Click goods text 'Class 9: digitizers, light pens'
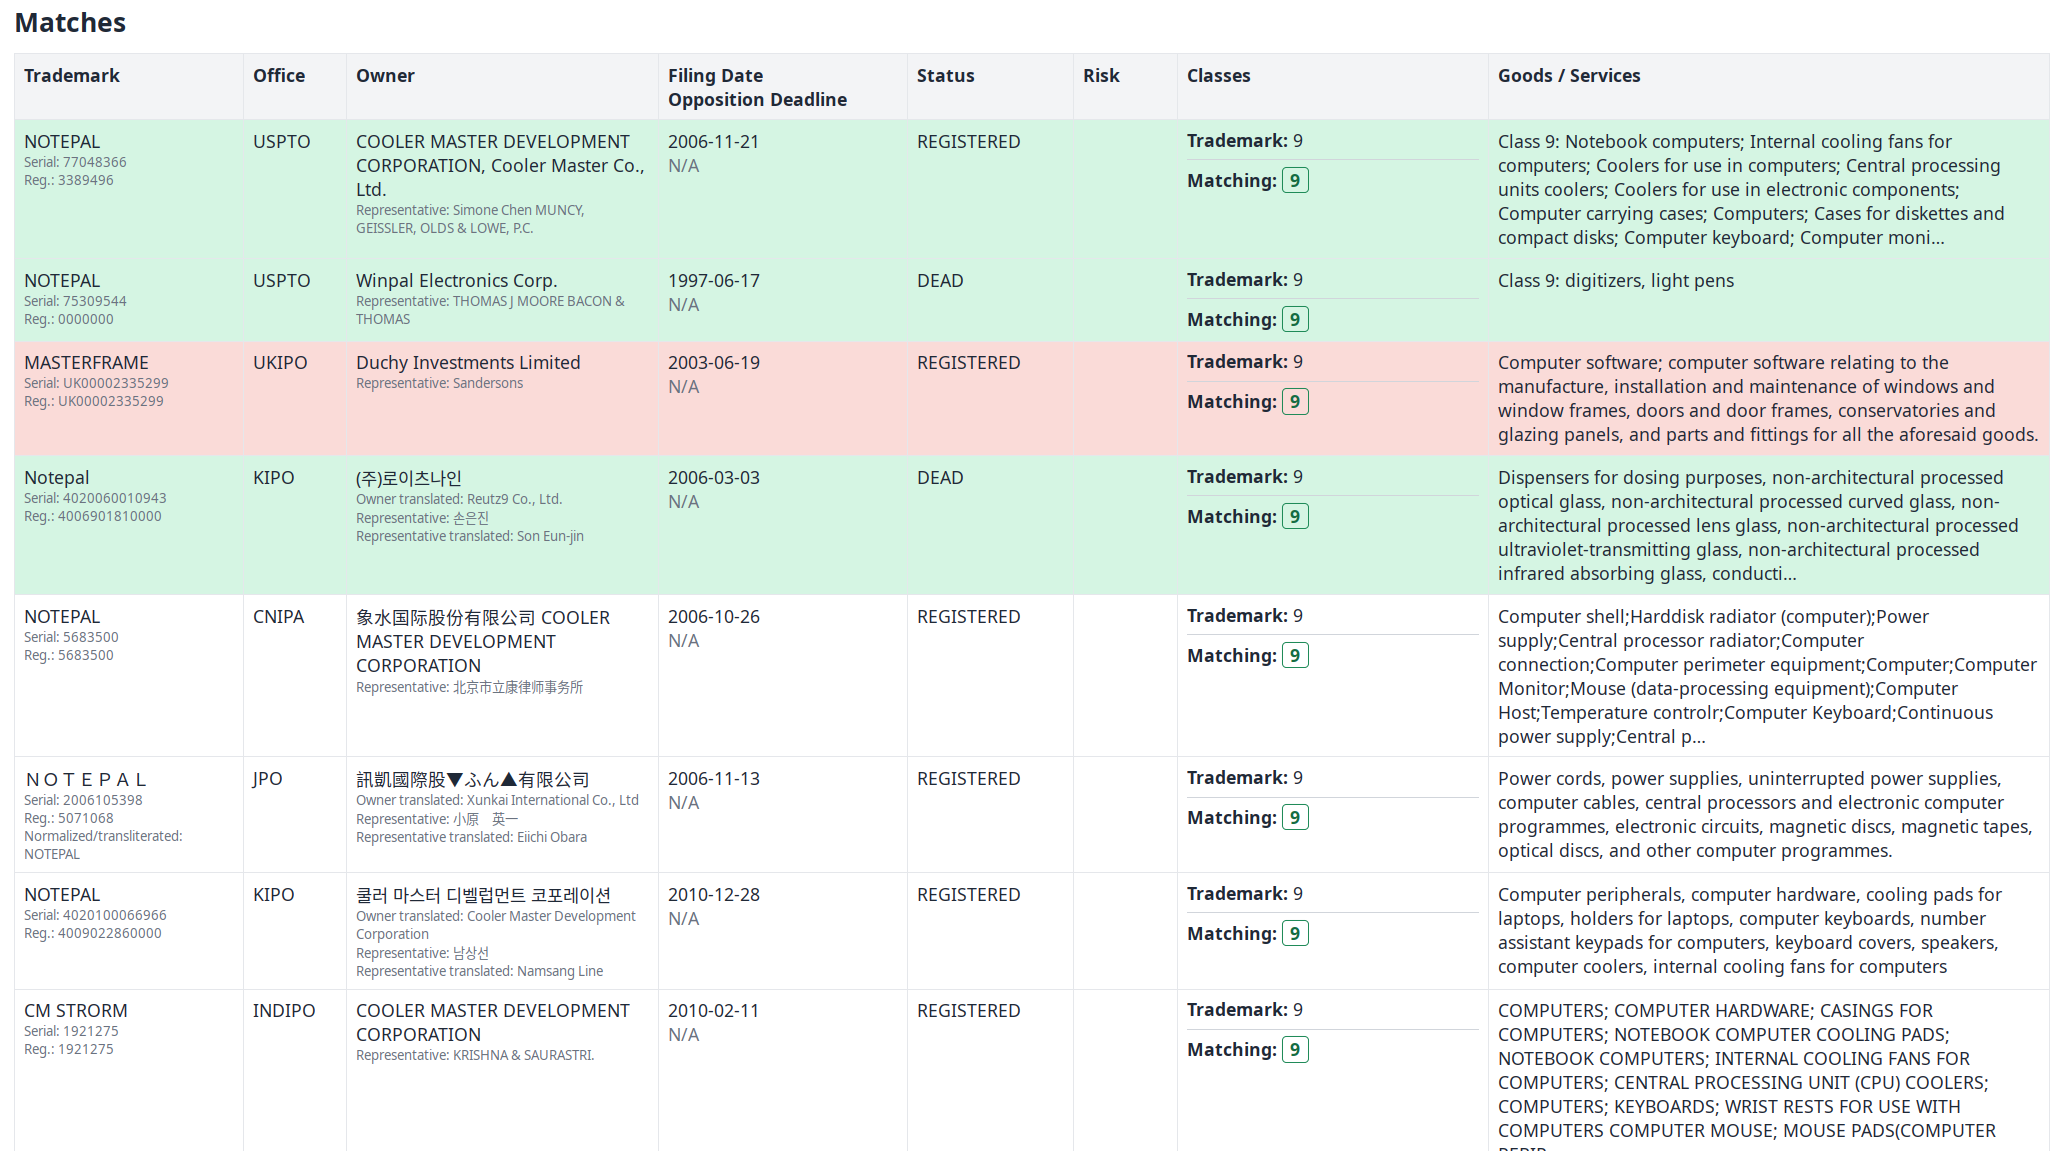 tap(1616, 281)
